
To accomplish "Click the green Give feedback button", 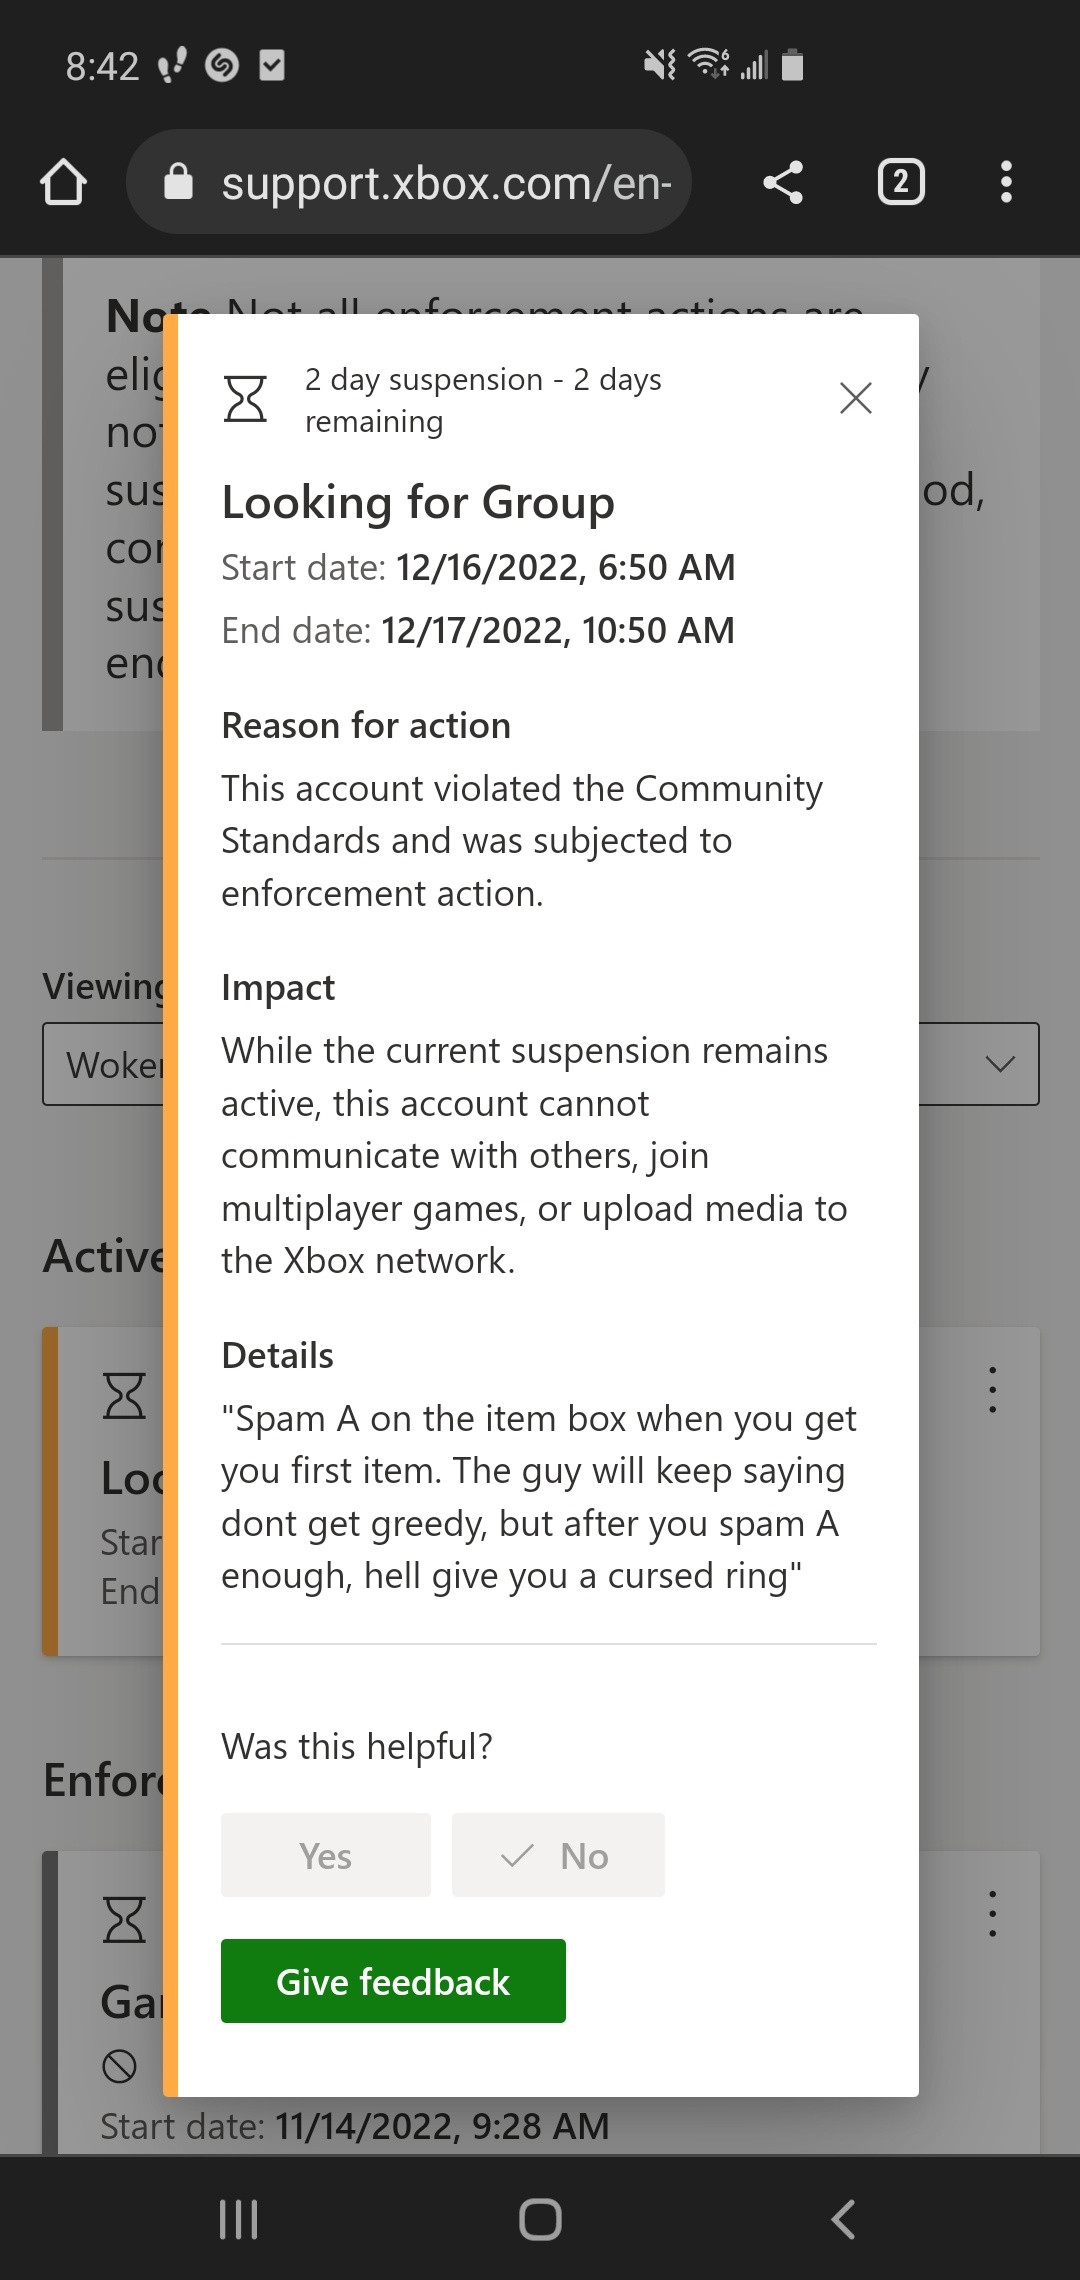I will click(393, 1981).
